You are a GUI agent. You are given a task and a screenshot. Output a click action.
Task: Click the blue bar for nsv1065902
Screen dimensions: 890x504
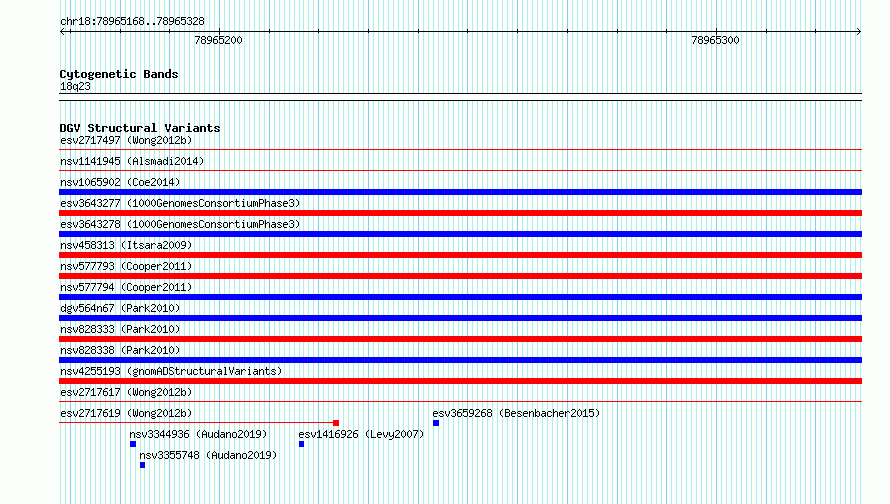[x=460, y=192]
